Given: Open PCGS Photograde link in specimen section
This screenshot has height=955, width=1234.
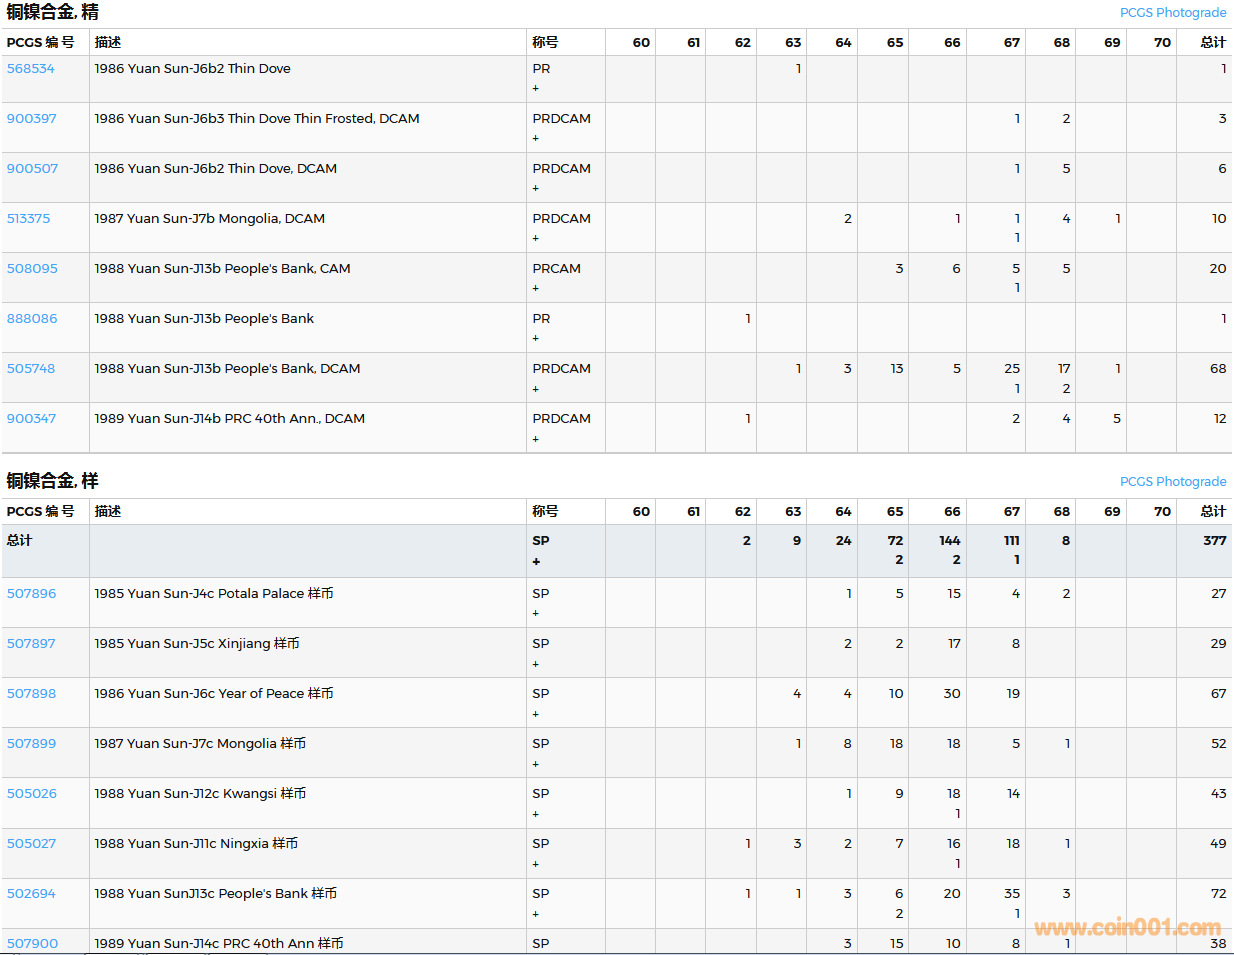Looking at the screenshot, I should coord(1173,482).
